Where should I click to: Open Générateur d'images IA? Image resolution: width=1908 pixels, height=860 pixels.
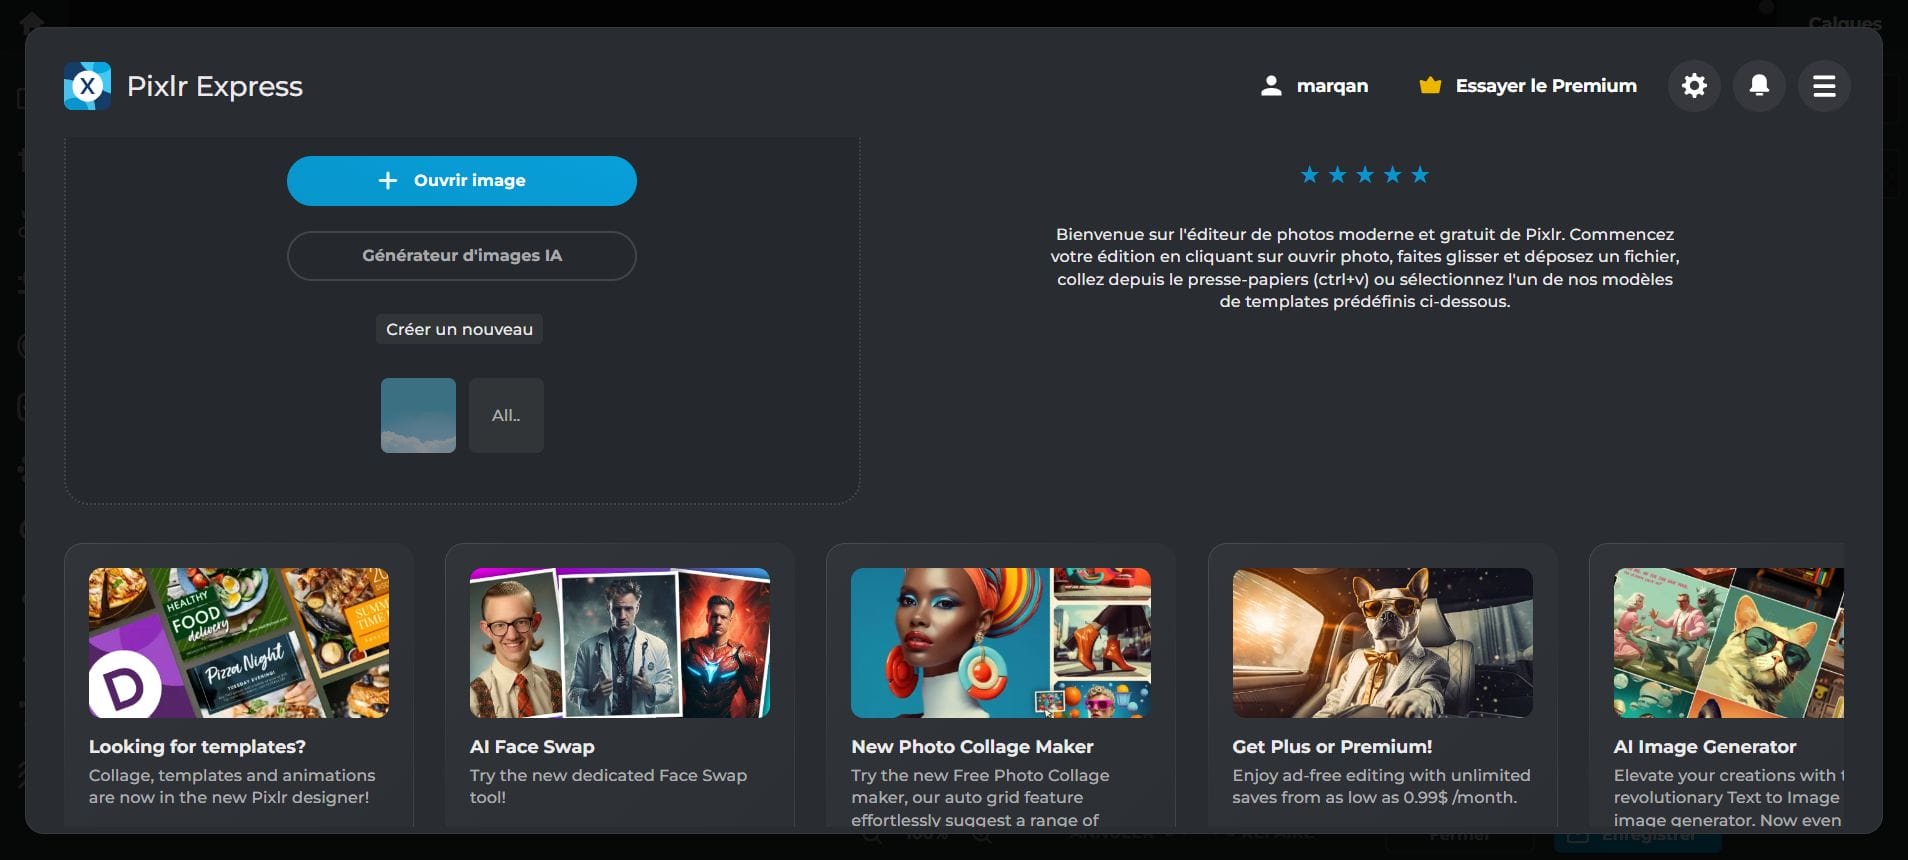click(461, 256)
